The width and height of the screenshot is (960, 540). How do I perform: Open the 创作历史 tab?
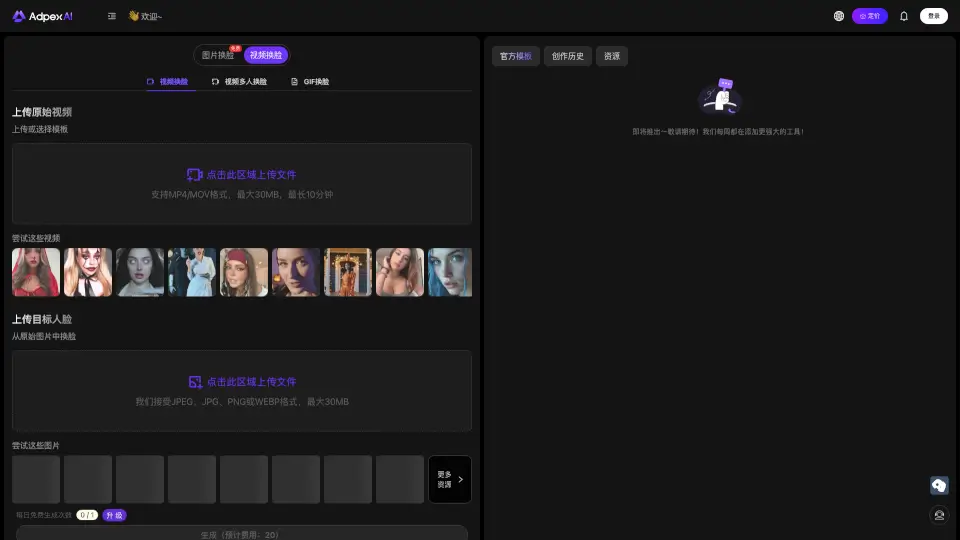coord(568,56)
